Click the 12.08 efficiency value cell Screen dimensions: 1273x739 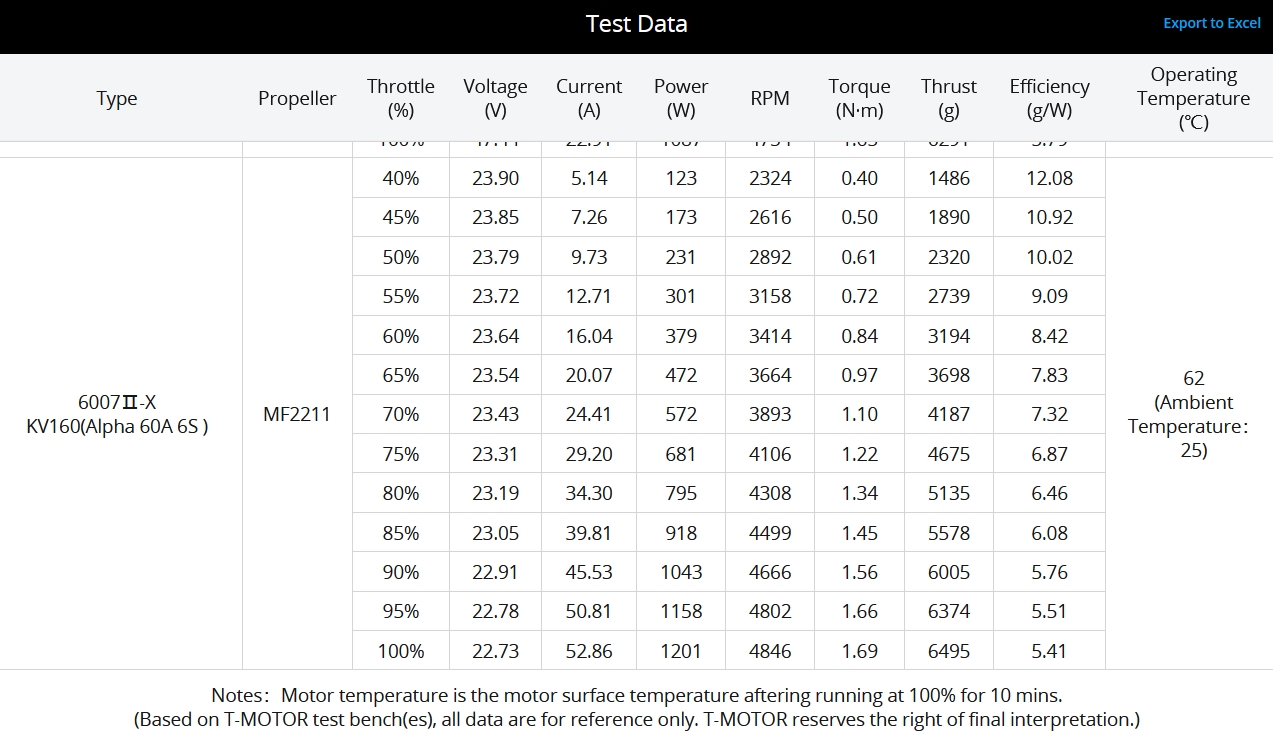1049,178
